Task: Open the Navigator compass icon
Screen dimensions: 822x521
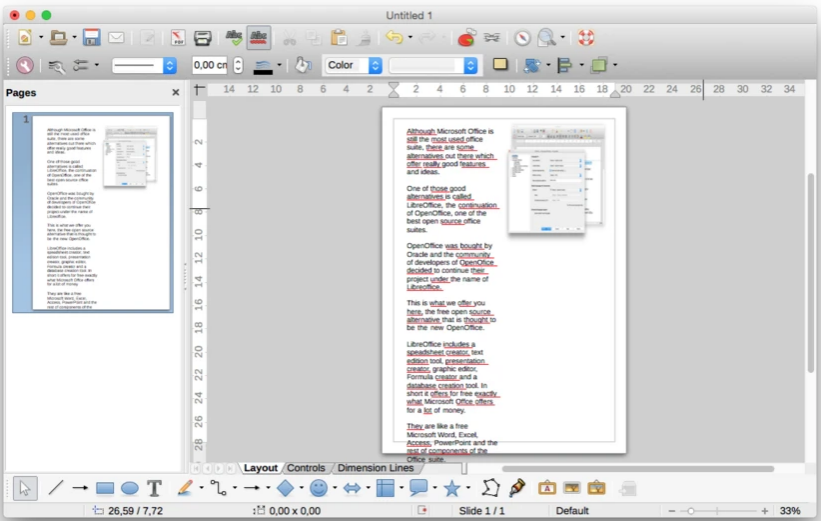Action: point(522,38)
